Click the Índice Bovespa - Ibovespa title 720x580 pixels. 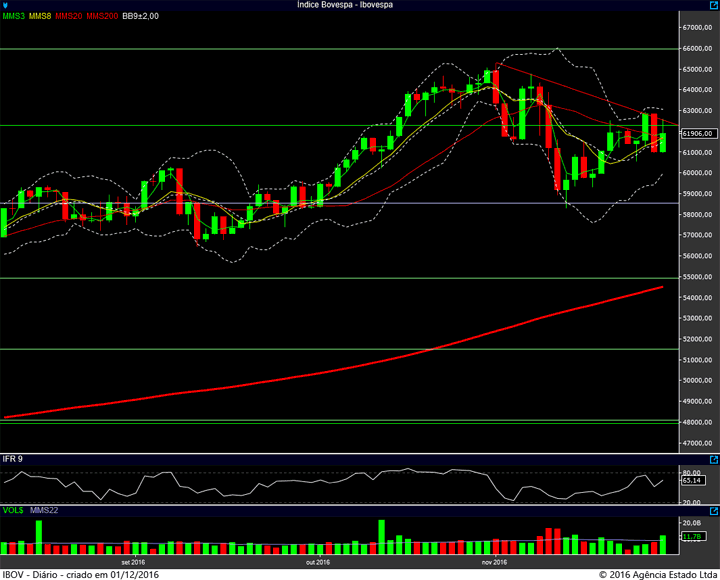[345, 5]
